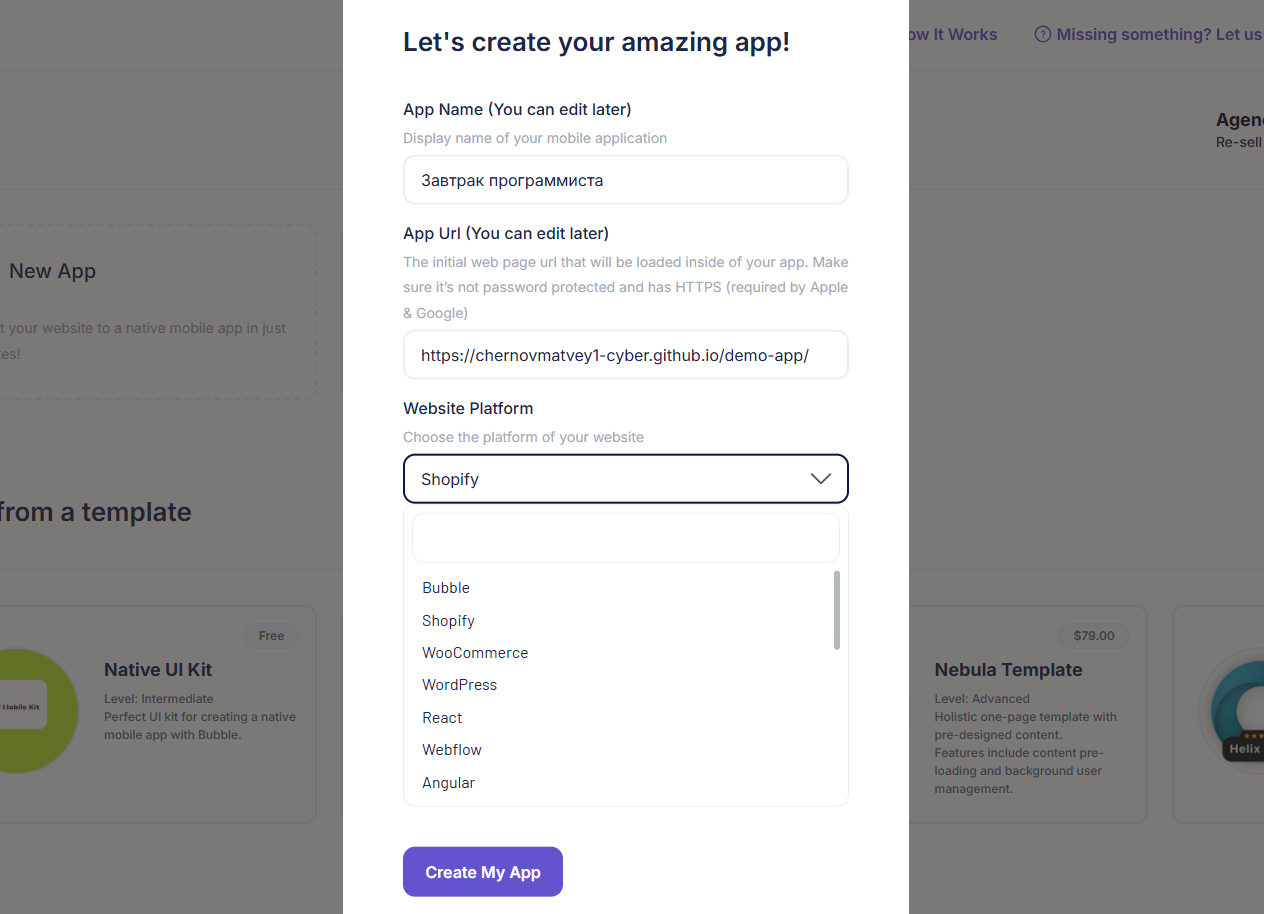Select React as the website platform

click(442, 718)
